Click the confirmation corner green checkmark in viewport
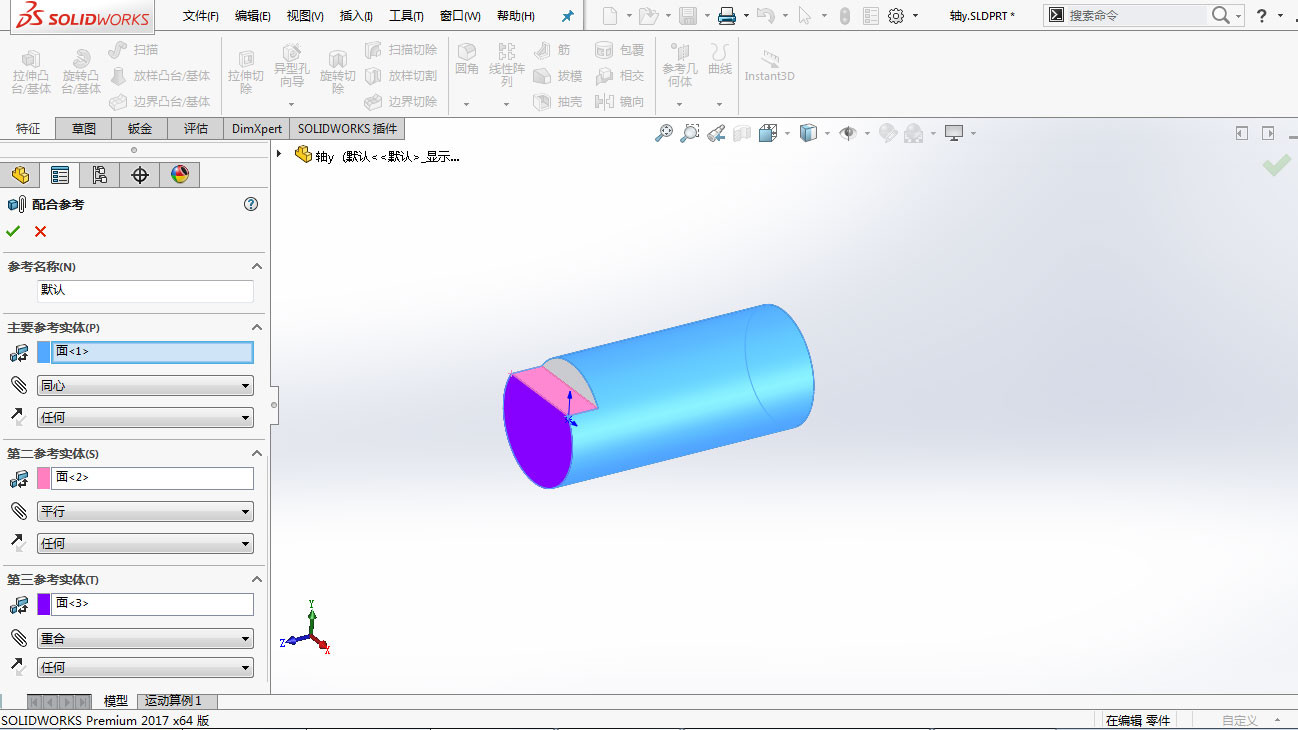 click(1276, 165)
